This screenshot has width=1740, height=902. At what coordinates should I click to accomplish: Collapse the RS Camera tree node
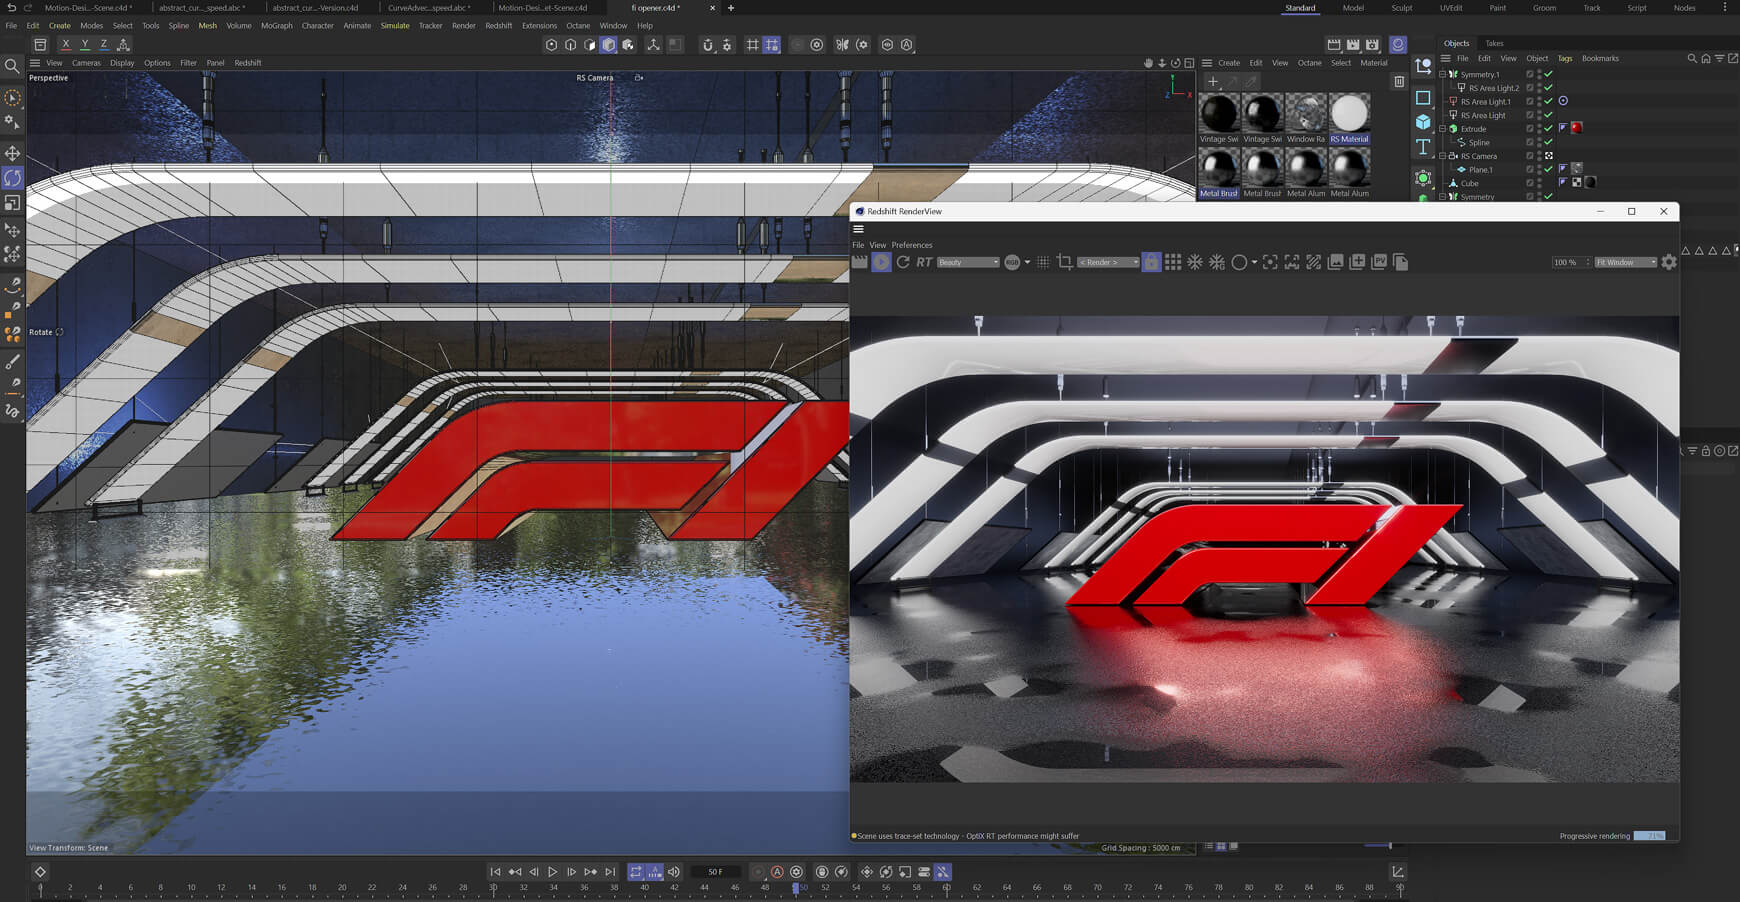tap(1443, 156)
